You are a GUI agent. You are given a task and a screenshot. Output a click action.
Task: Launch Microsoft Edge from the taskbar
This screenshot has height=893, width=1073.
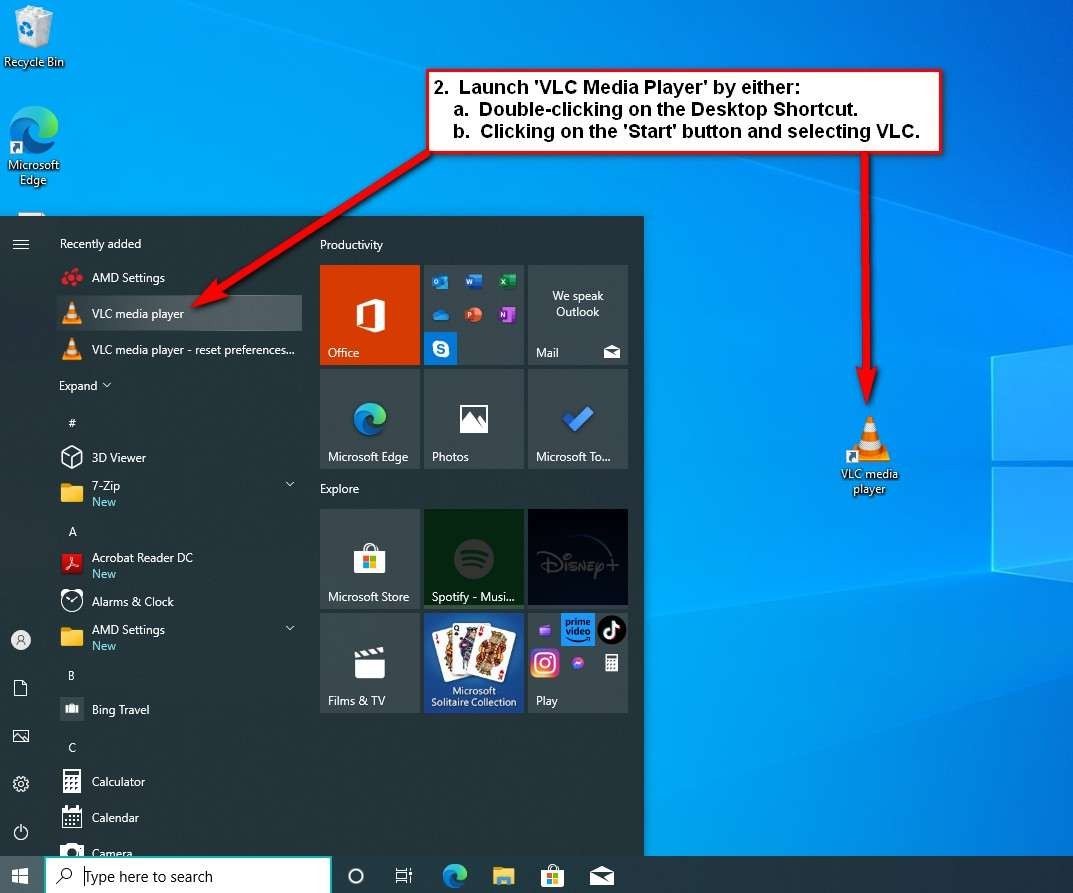coord(454,875)
